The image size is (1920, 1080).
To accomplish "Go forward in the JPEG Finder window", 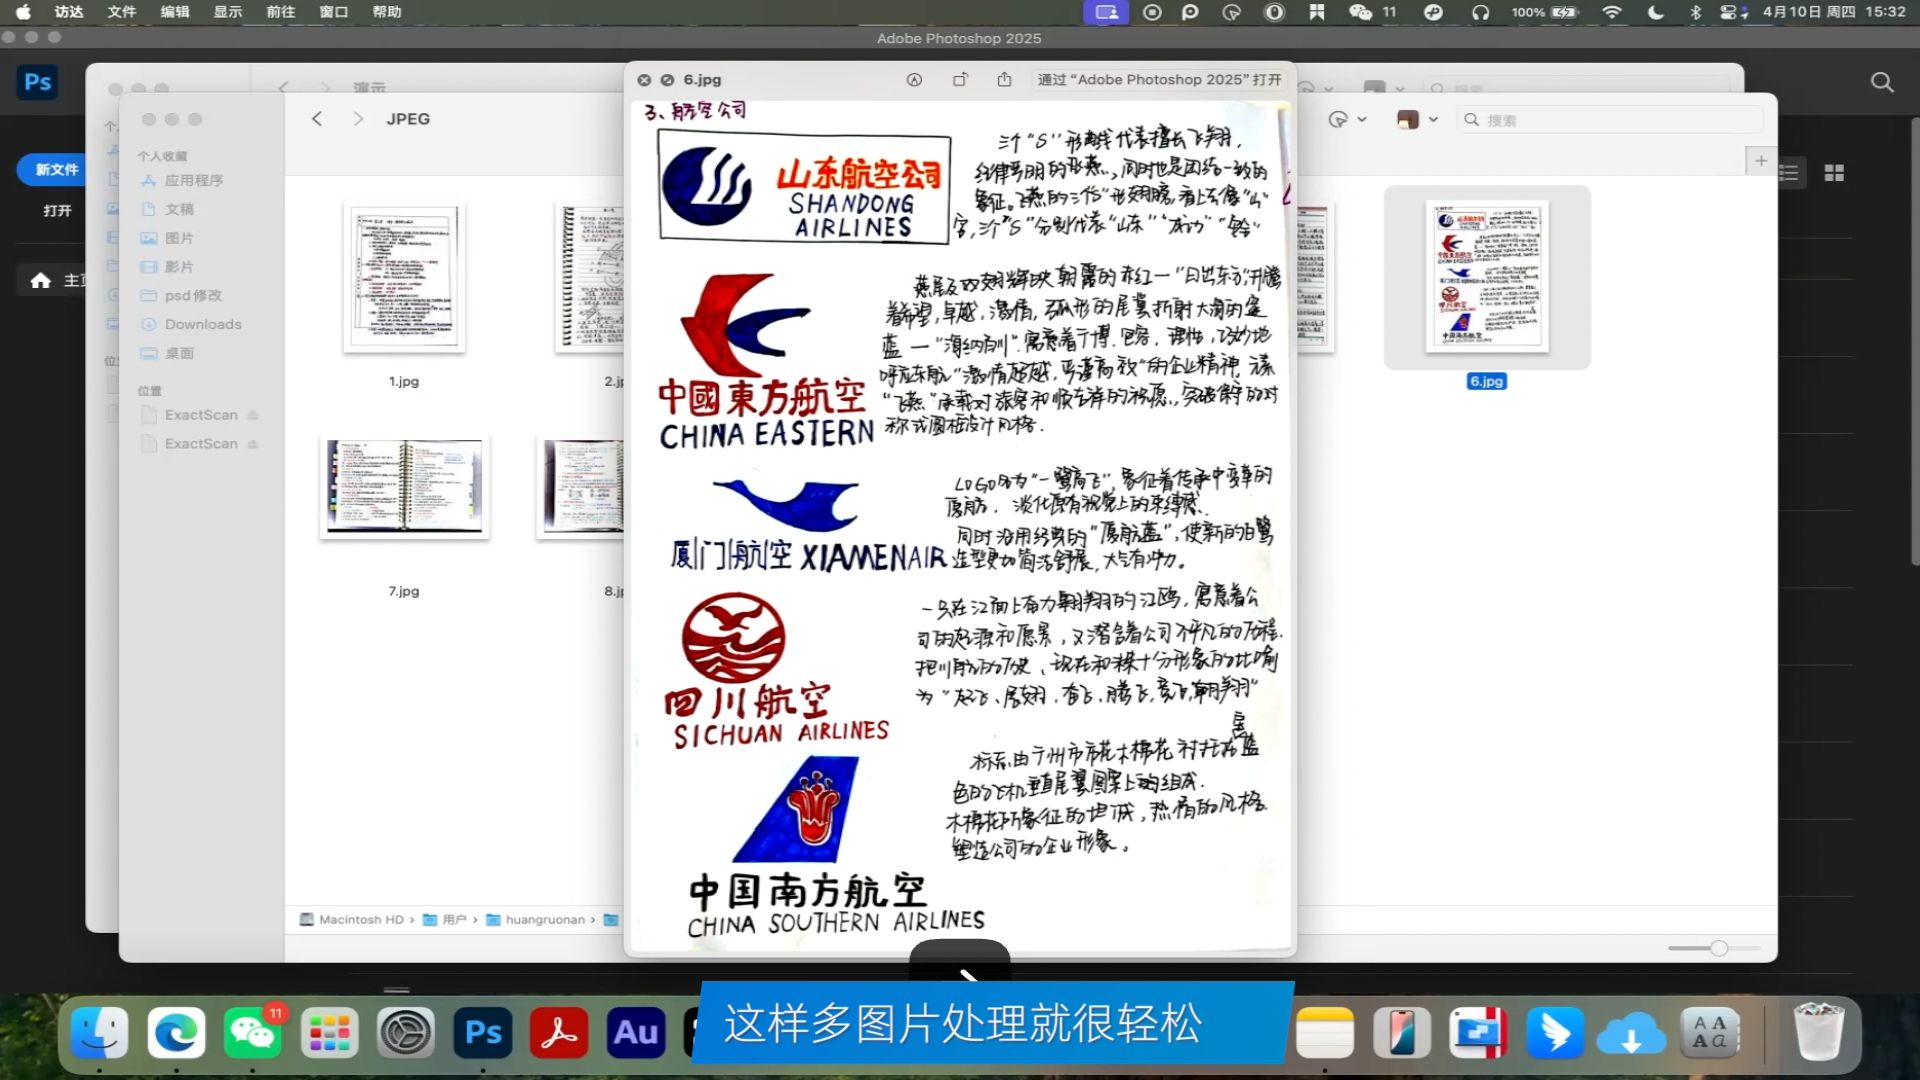I will pos(358,119).
